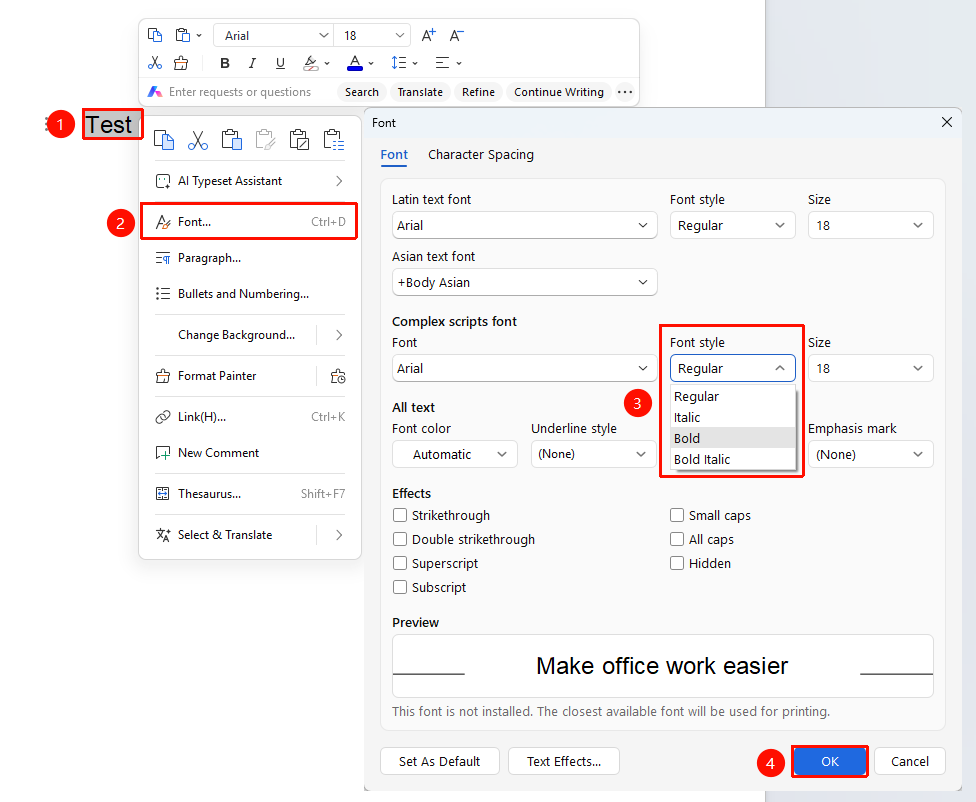Open the Latin text font dropdown
The height and width of the screenshot is (802, 976).
point(524,225)
